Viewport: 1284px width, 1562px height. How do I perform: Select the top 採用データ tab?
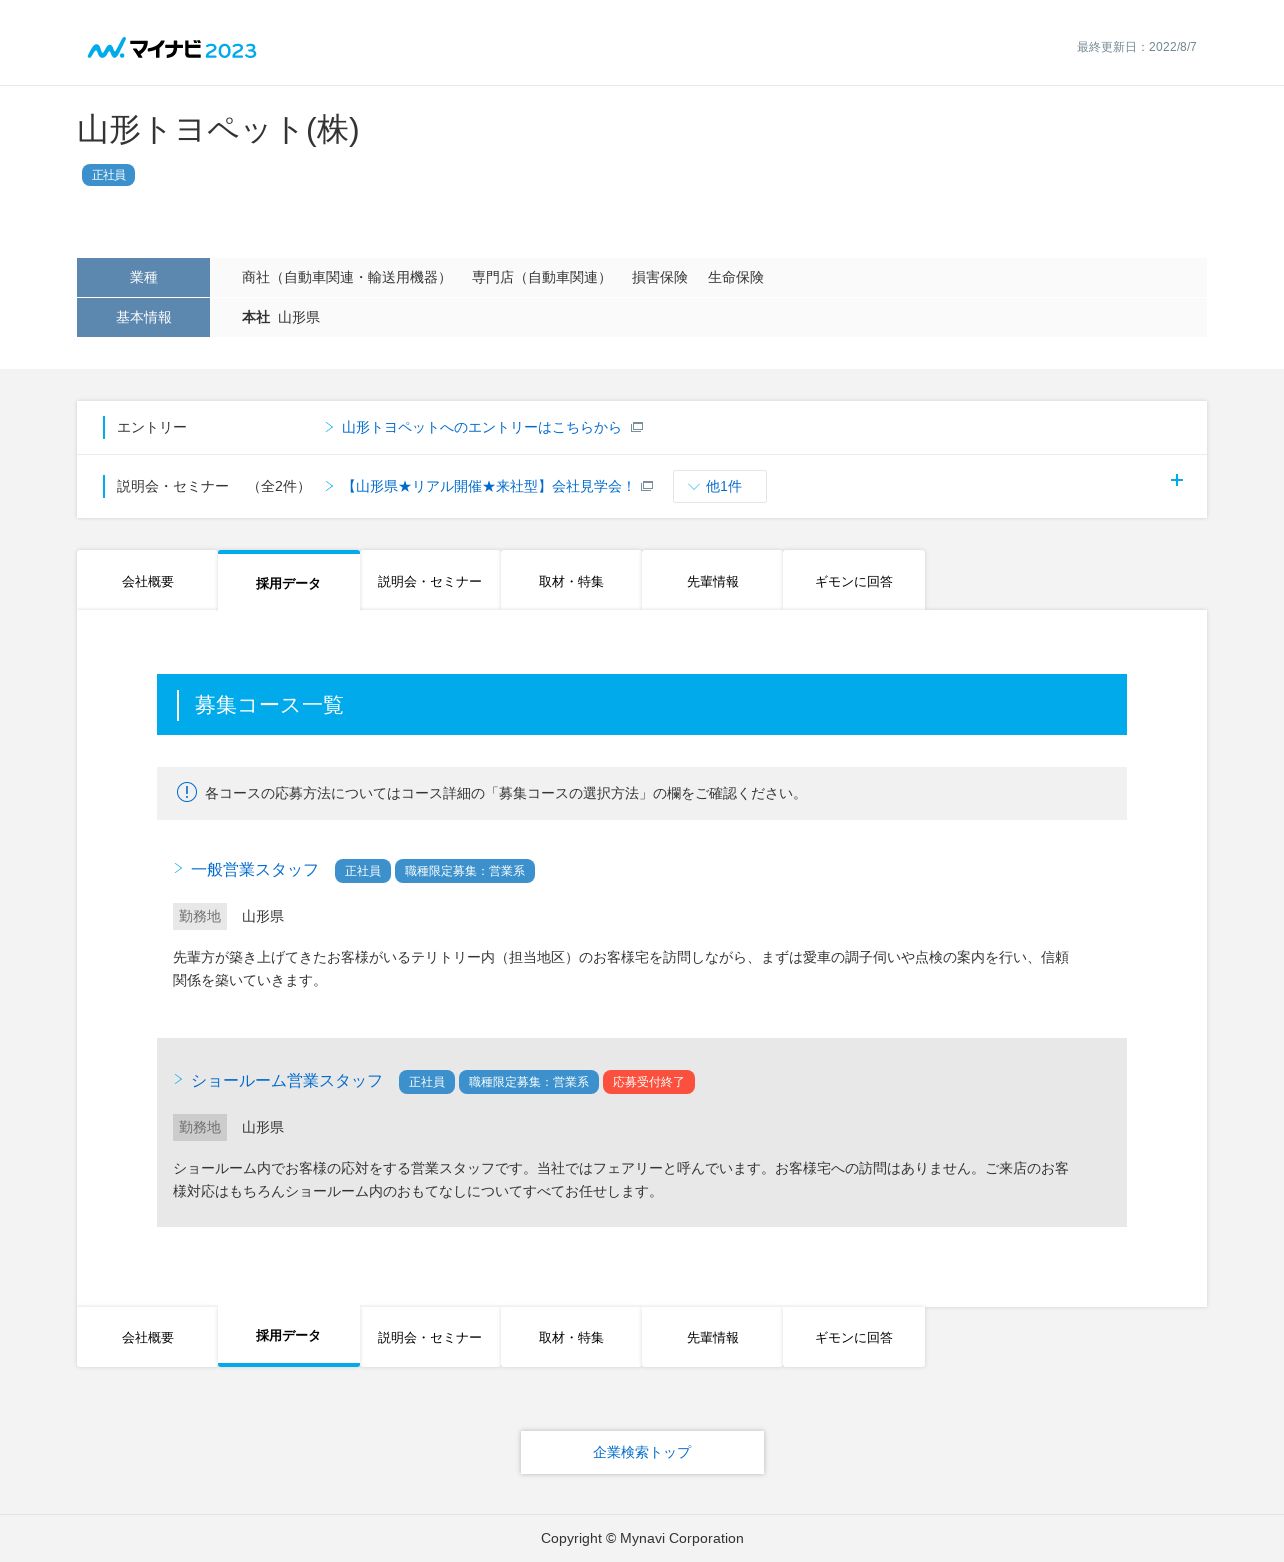pos(288,582)
